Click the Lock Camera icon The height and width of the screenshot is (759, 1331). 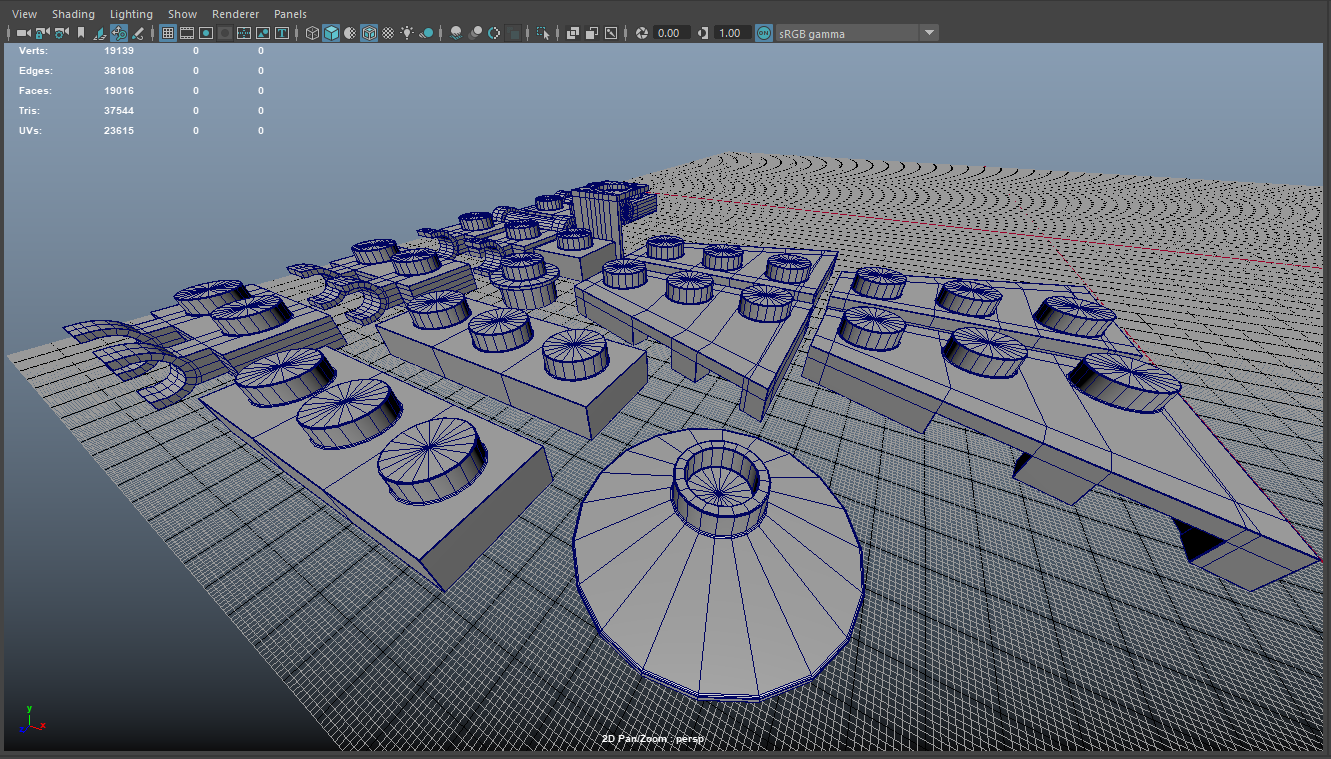[42, 33]
